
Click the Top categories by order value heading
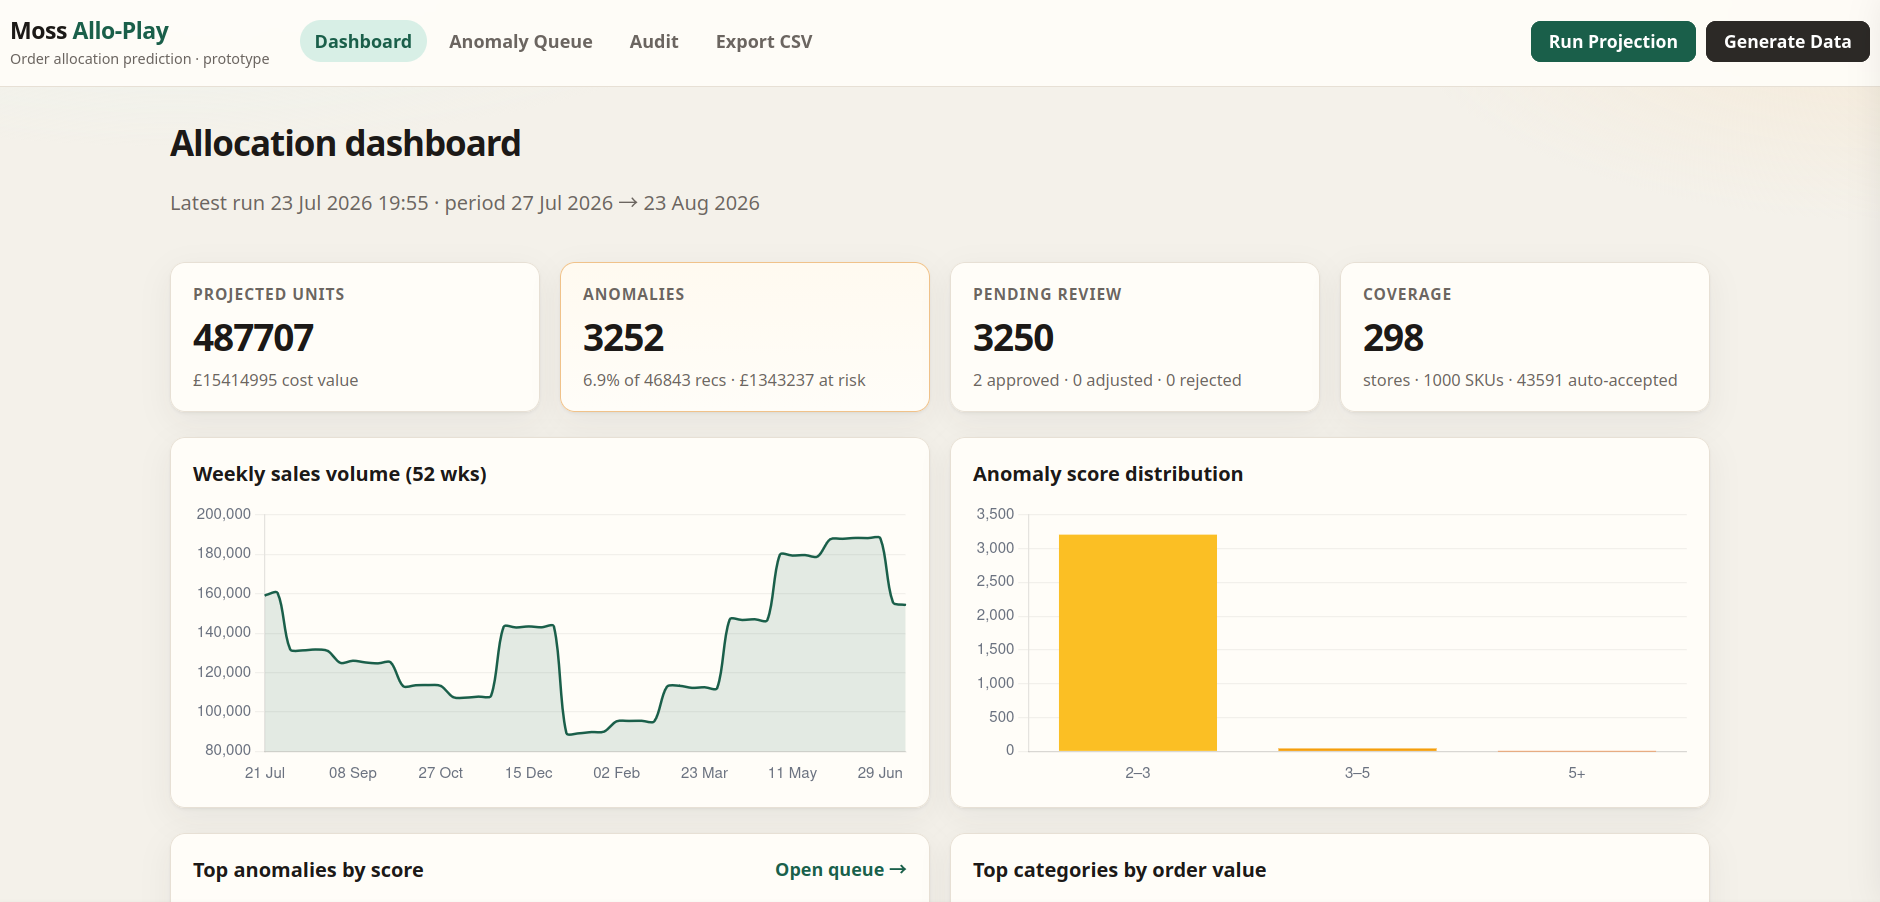[x=1119, y=870]
